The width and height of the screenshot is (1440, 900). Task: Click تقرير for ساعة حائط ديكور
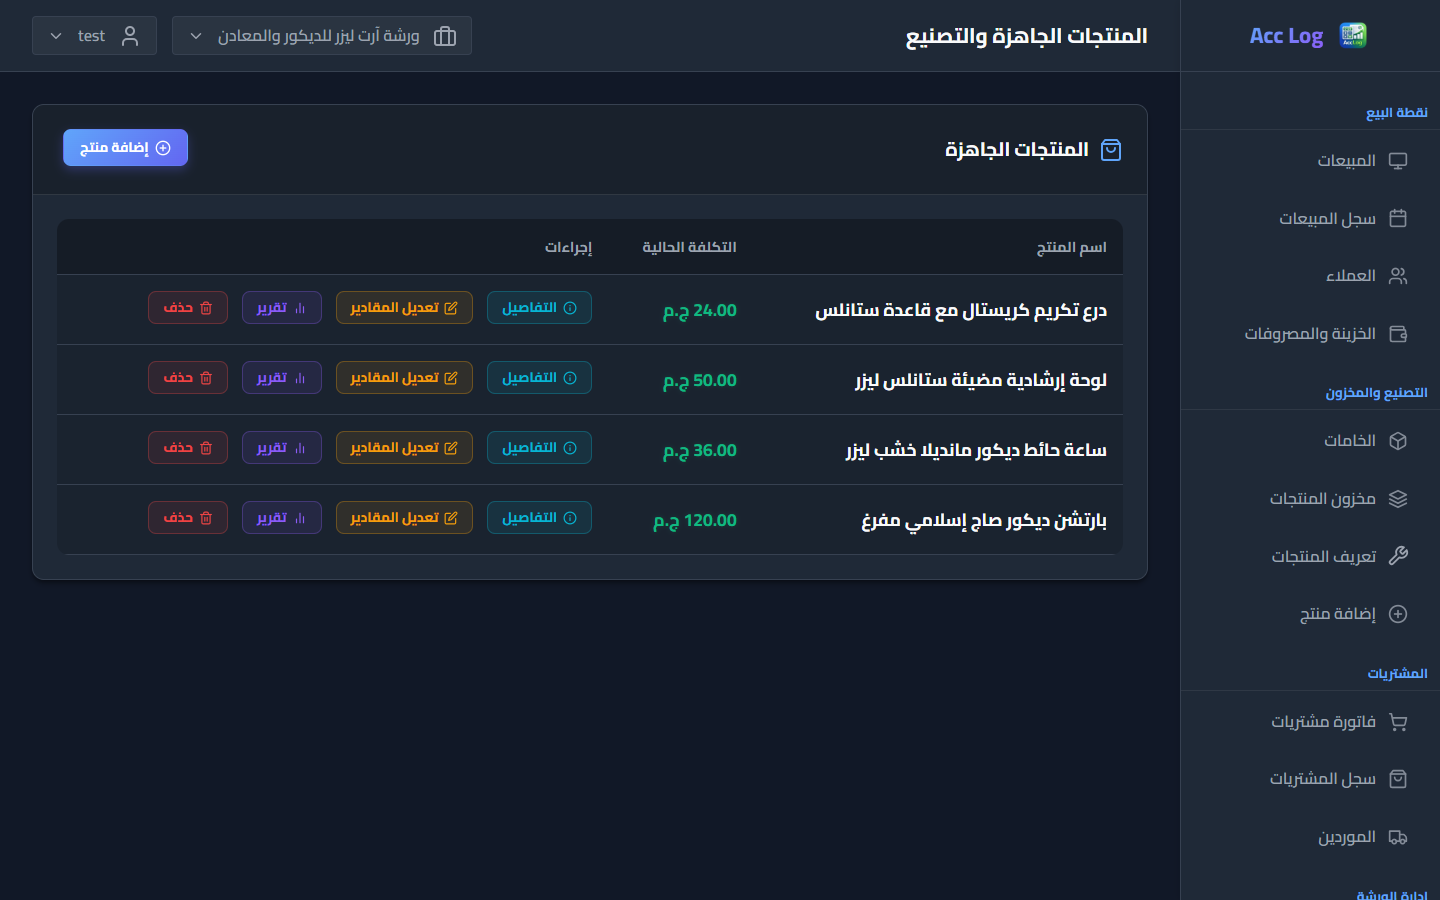click(282, 448)
